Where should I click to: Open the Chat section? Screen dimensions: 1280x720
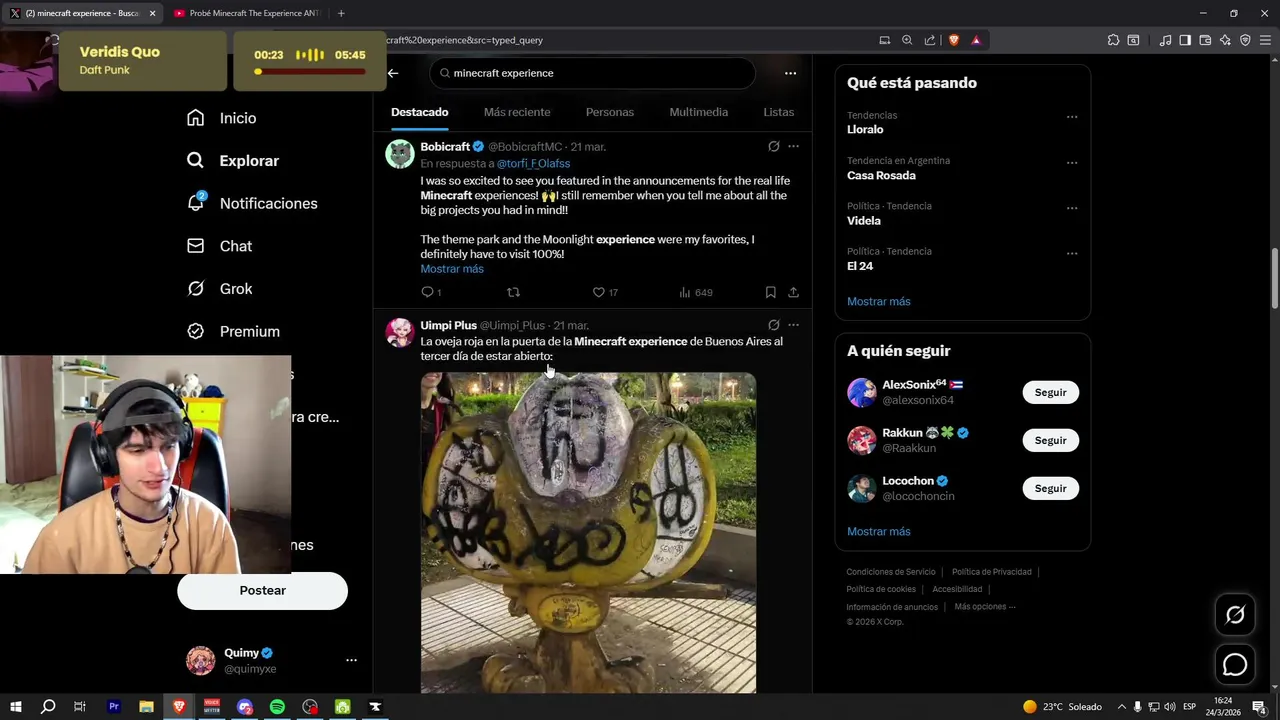coord(219,246)
